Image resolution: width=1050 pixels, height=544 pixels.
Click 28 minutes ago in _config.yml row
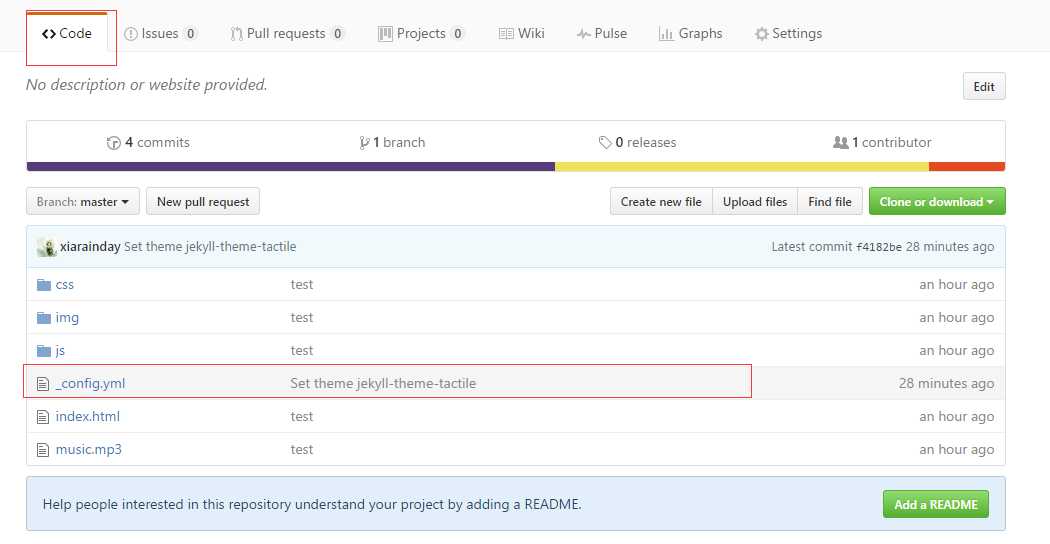(x=946, y=384)
